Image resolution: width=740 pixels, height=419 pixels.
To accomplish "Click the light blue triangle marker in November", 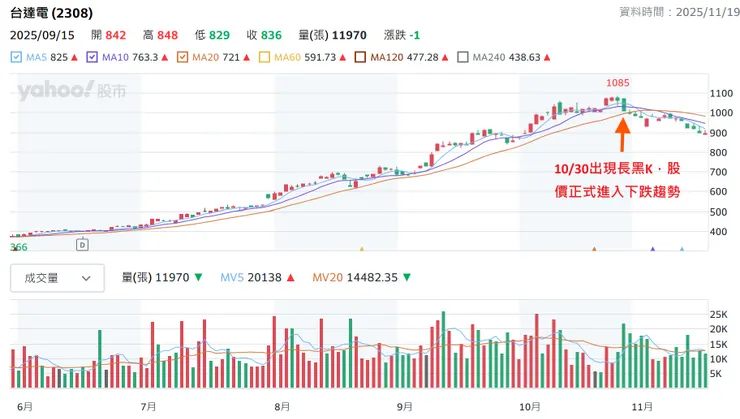I will click(682, 249).
